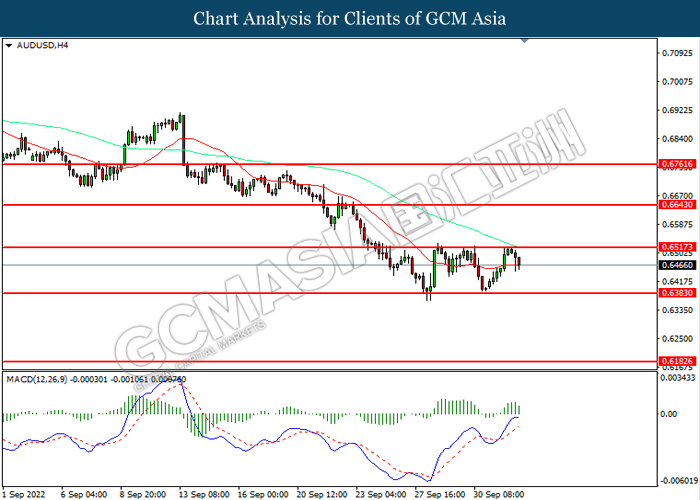Click the MACD zero level 0.00 label
This screenshot has height=500, width=700.
[x=669, y=414]
